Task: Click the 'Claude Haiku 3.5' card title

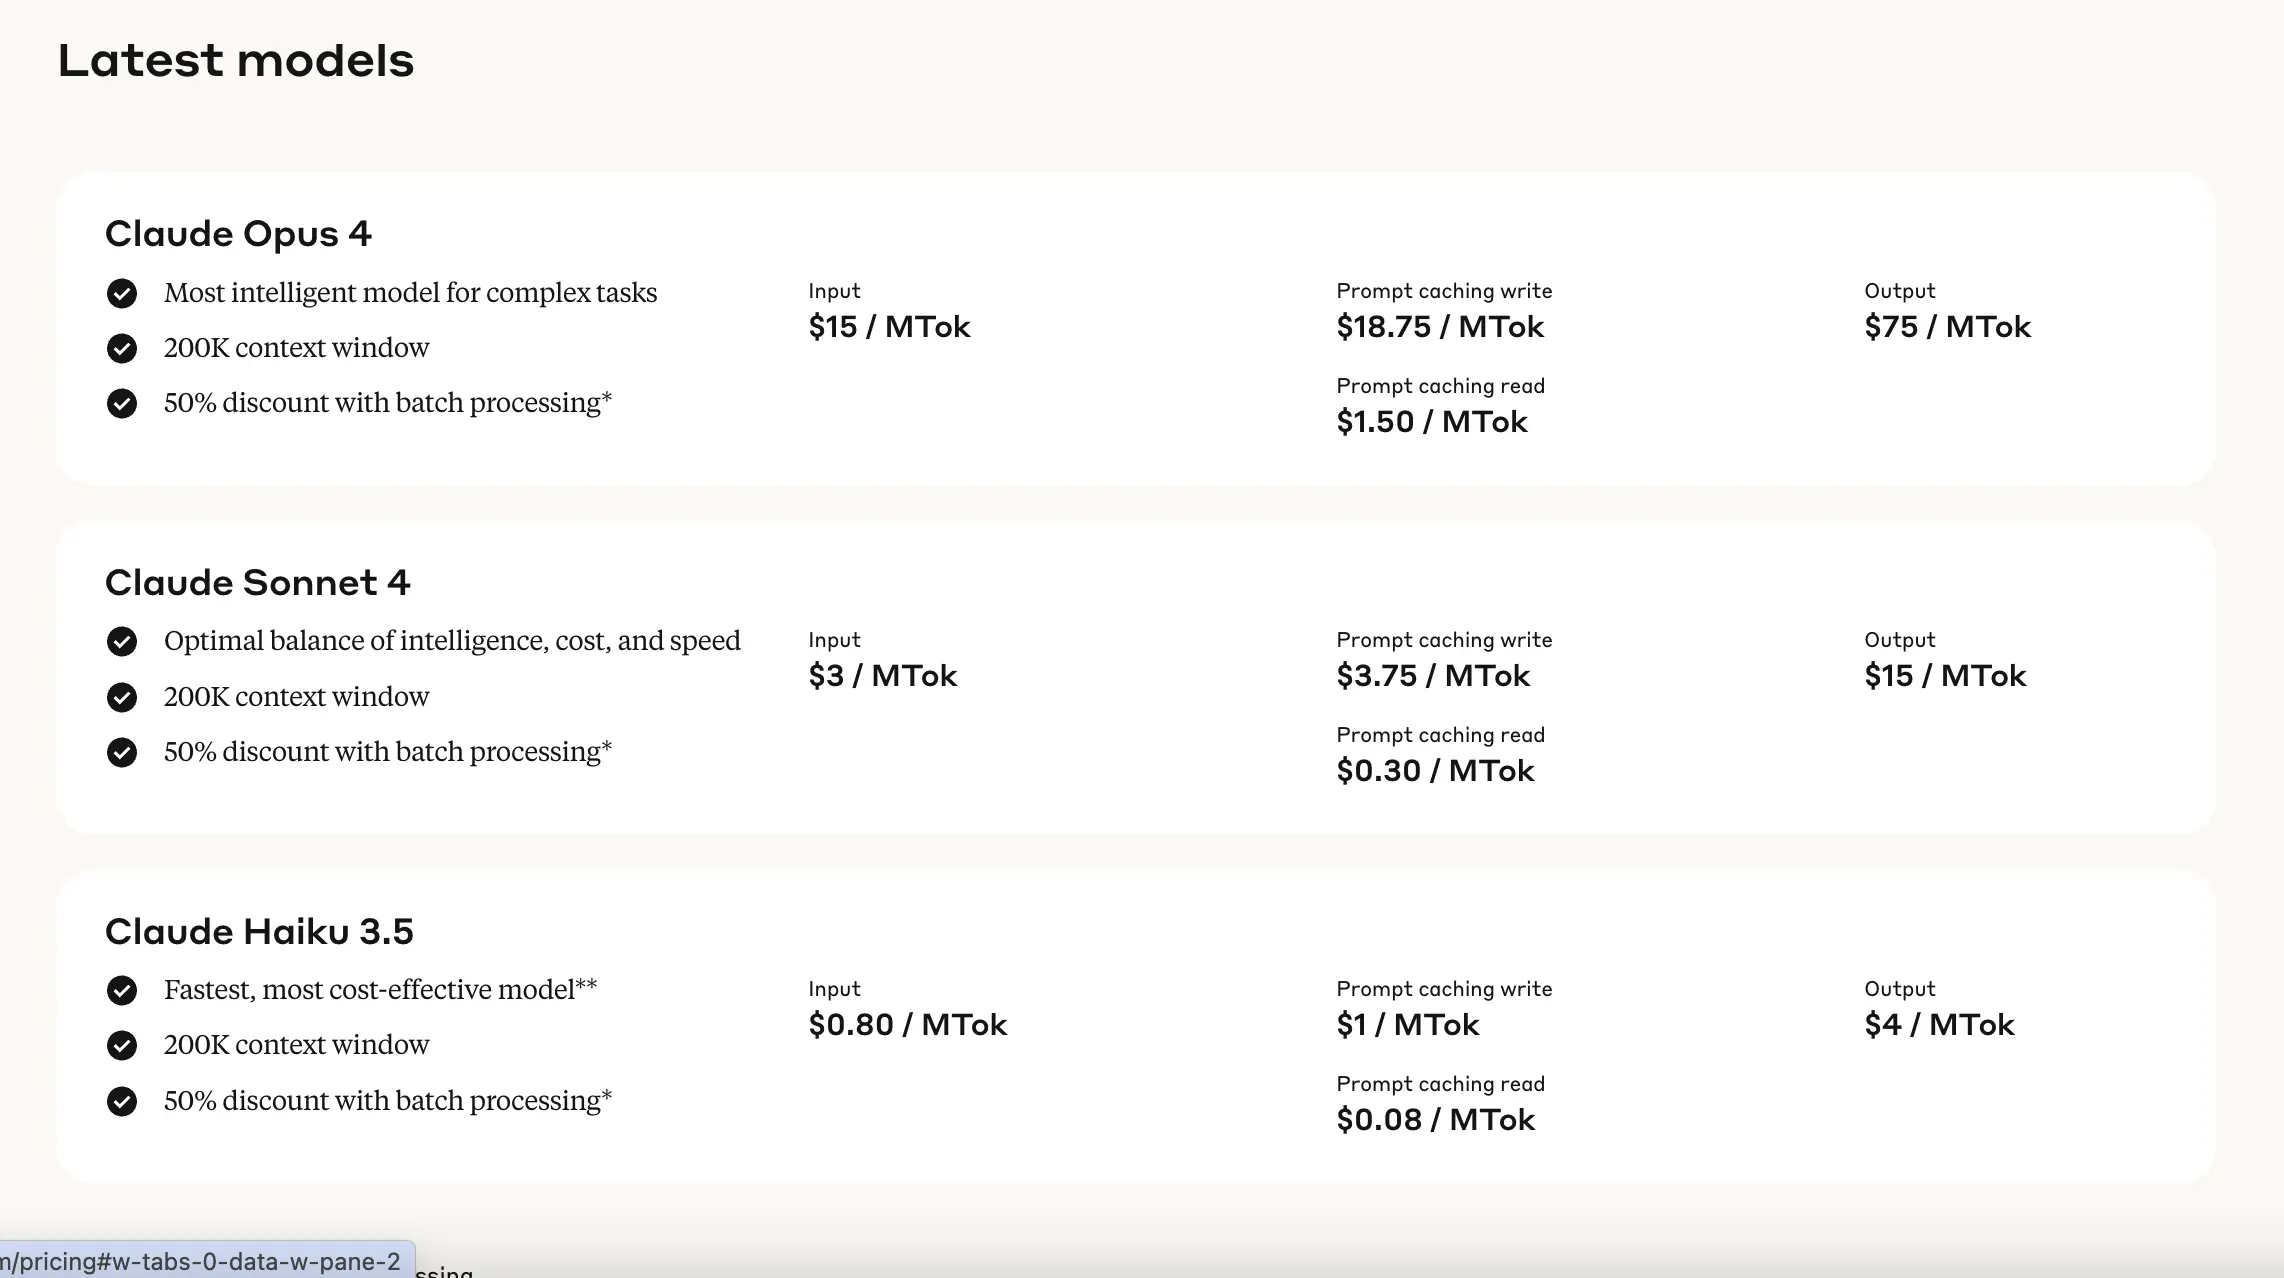Action: click(x=259, y=931)
